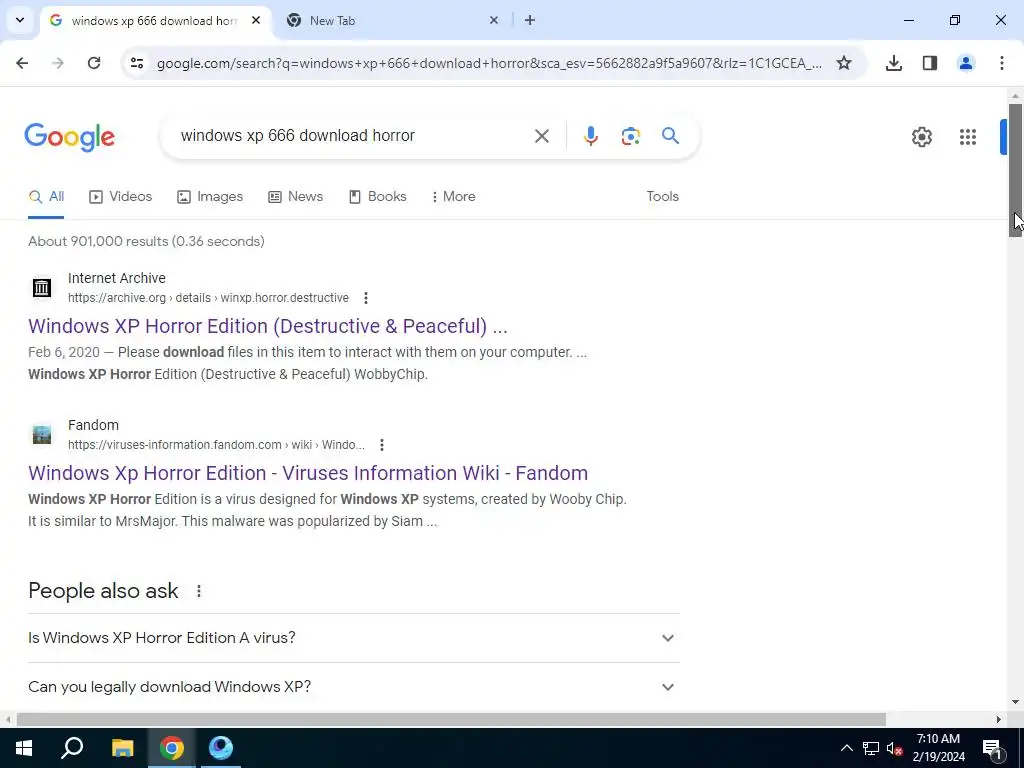Reload the current page
This screenshot has width=1024, height=768.
coord(94,63)
